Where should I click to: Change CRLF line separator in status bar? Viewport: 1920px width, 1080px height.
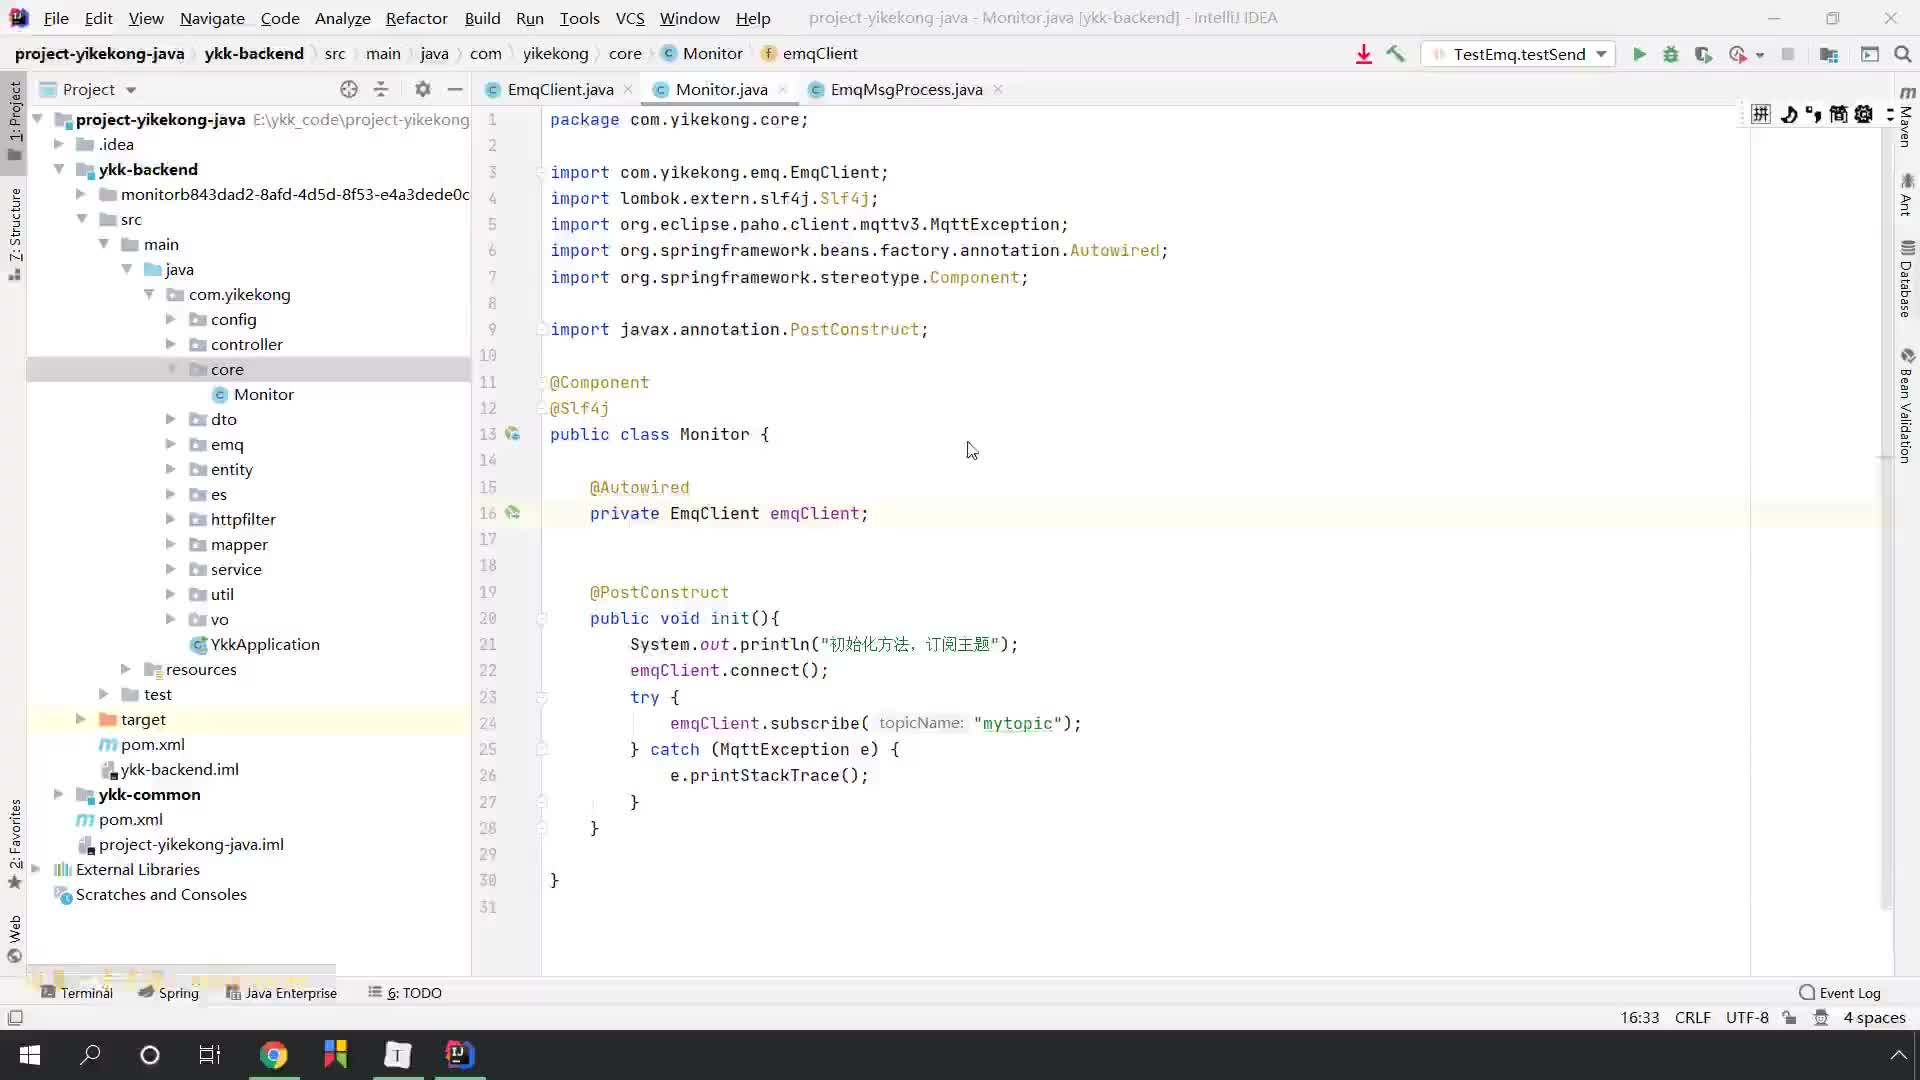click(x=1692, y=1018)
